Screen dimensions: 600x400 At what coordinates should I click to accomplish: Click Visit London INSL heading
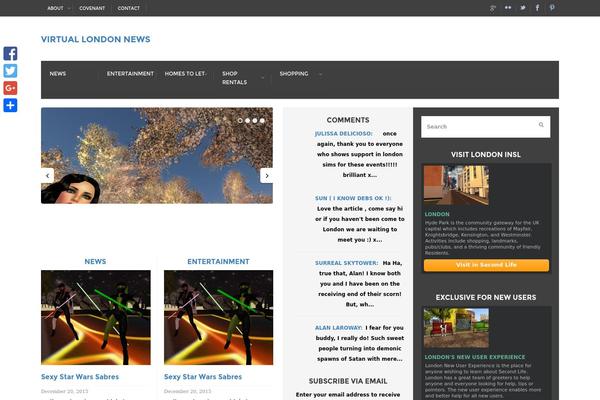pyautogui.click(x=486, y=155)
